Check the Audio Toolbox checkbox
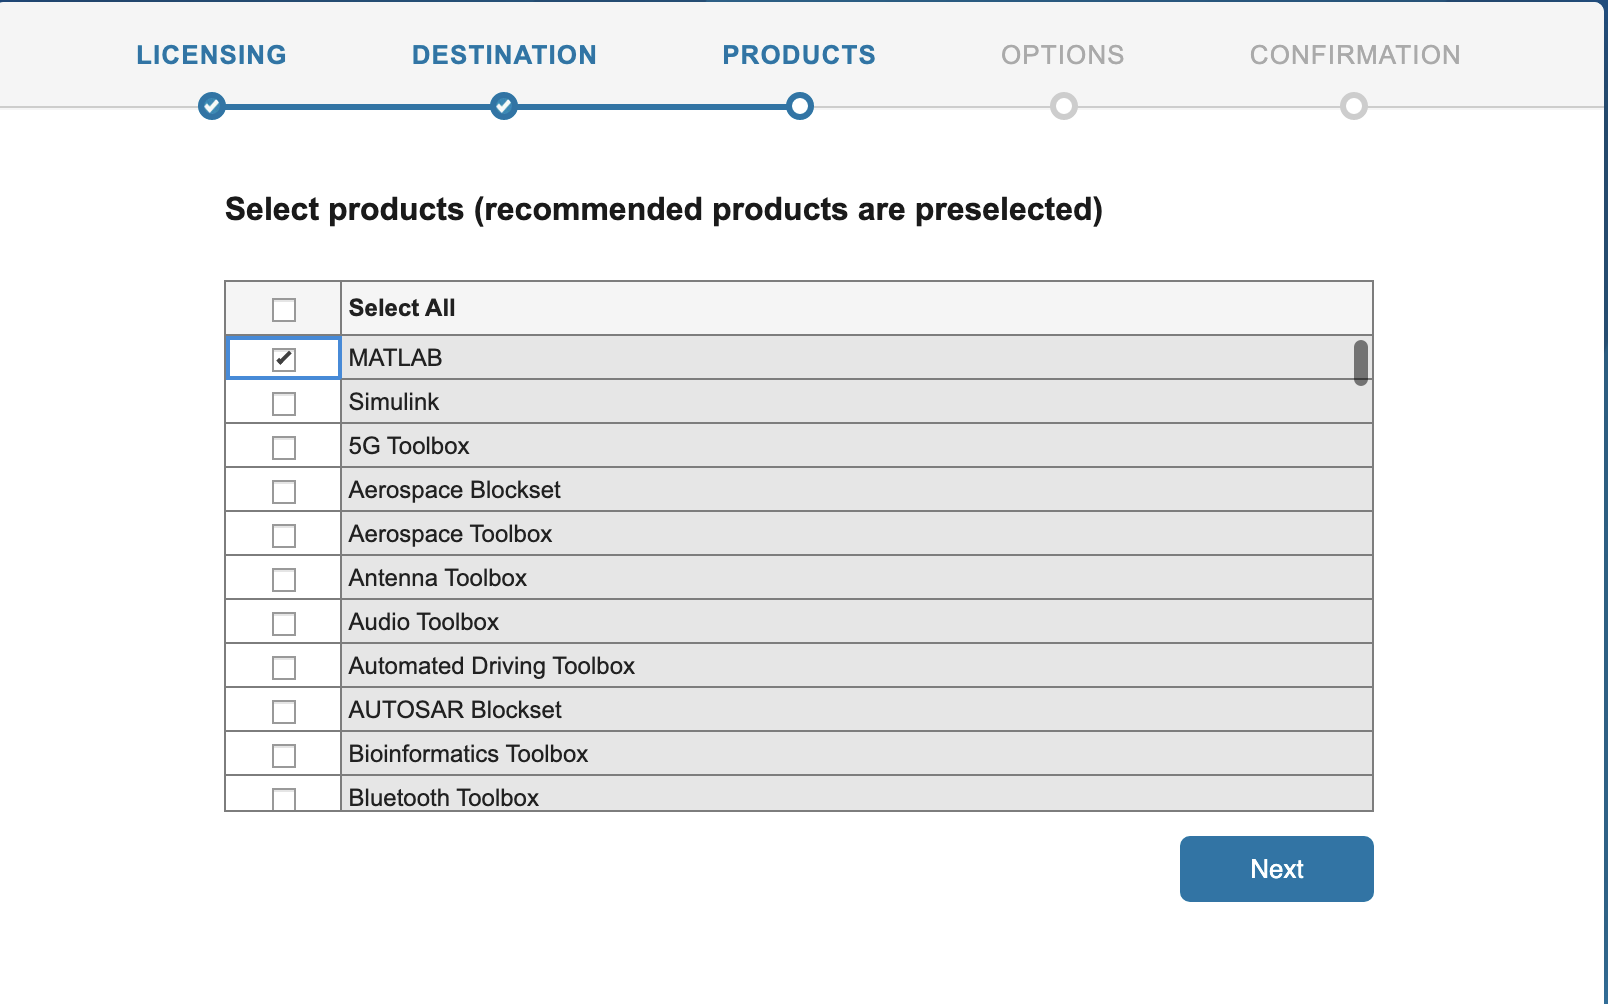 coord(284,624)
